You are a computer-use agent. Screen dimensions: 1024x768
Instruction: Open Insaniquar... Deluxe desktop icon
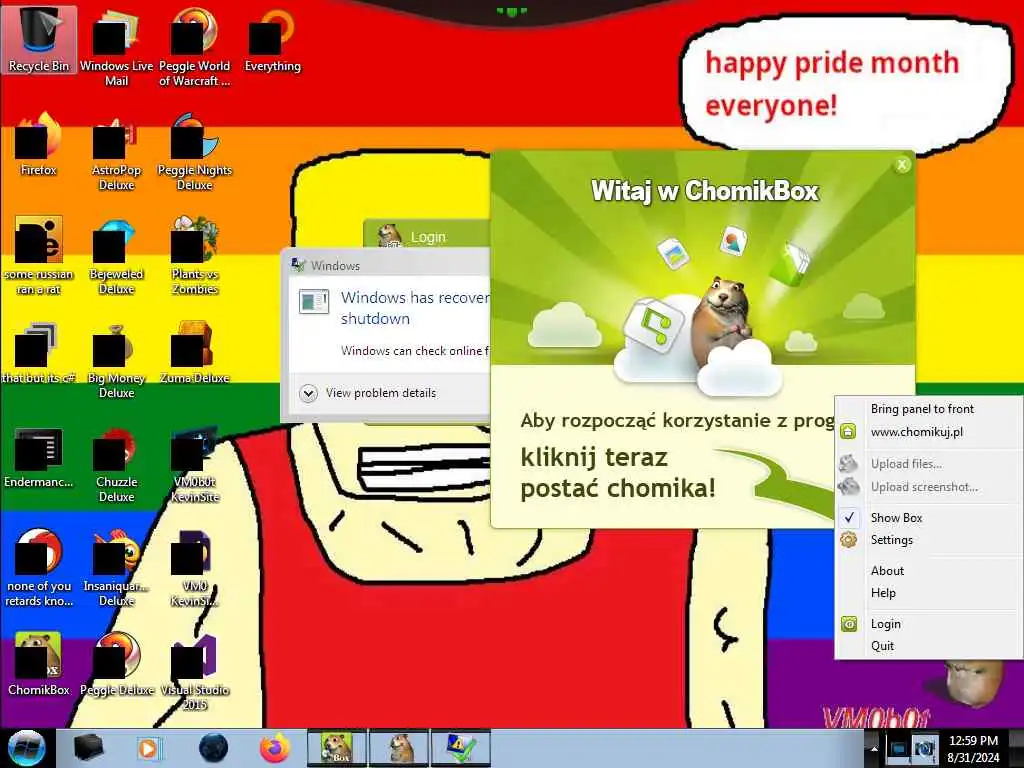(116, 568)
